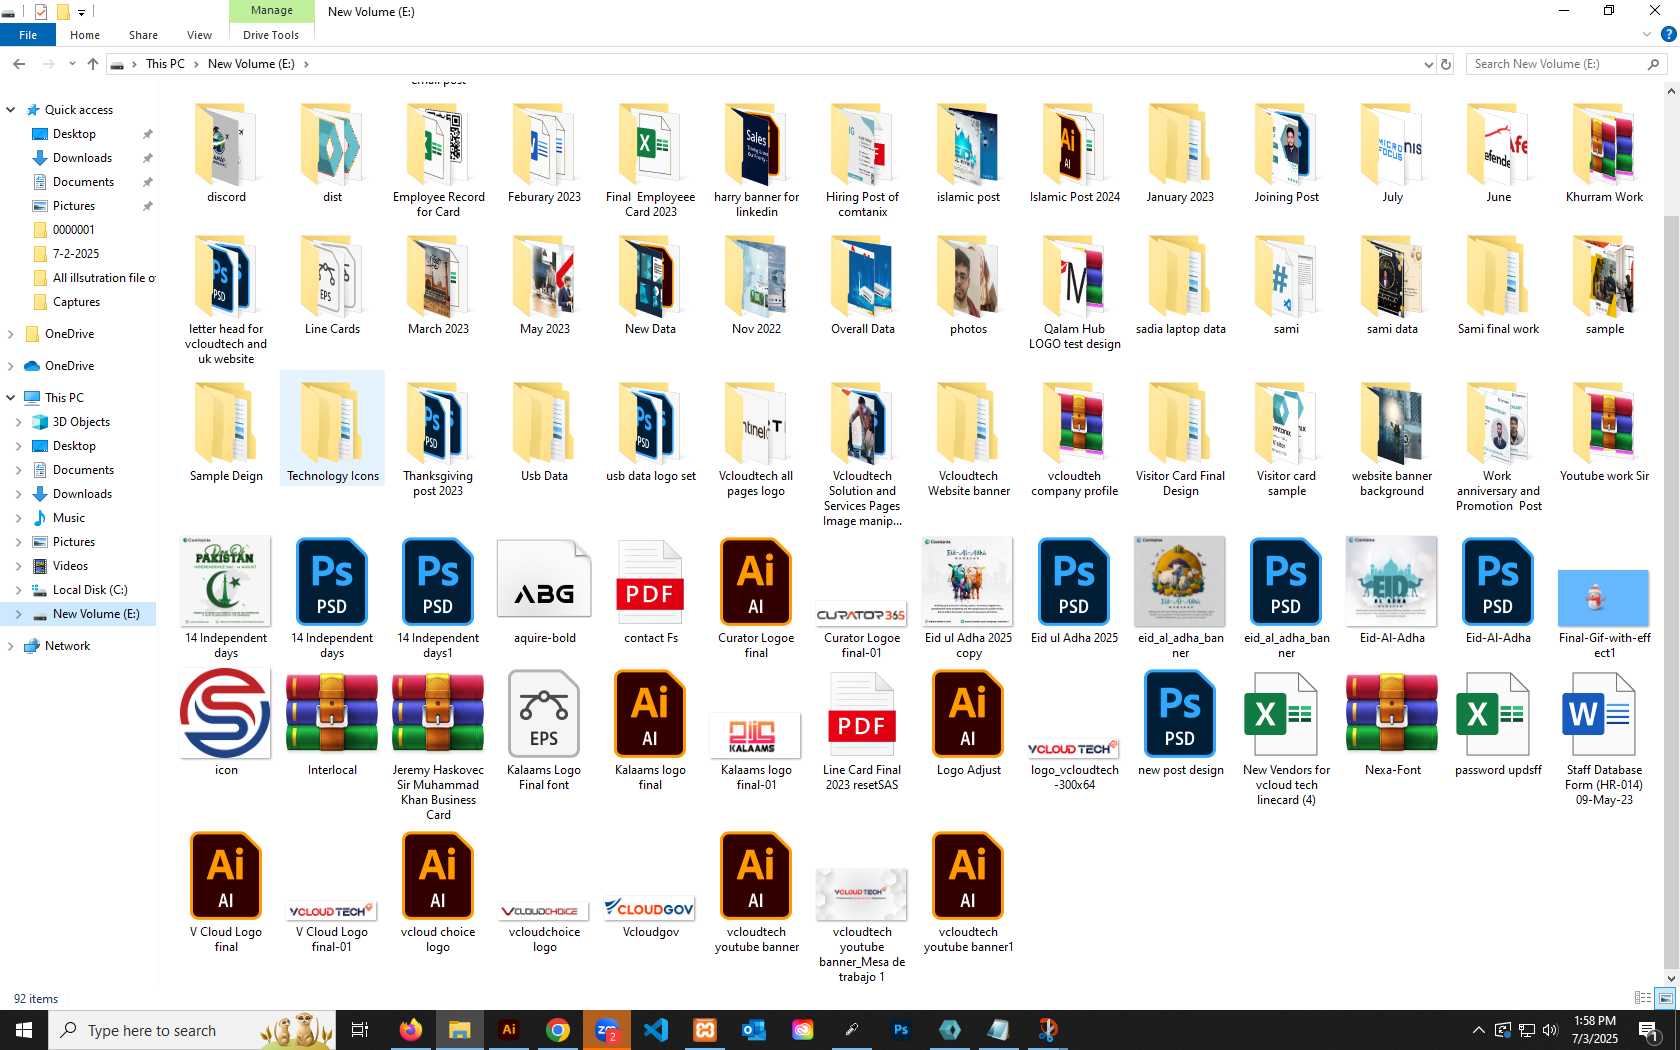Switch to details view layout icon
This screenshot has width=1680, height=1050.
tap(1642, 998)
